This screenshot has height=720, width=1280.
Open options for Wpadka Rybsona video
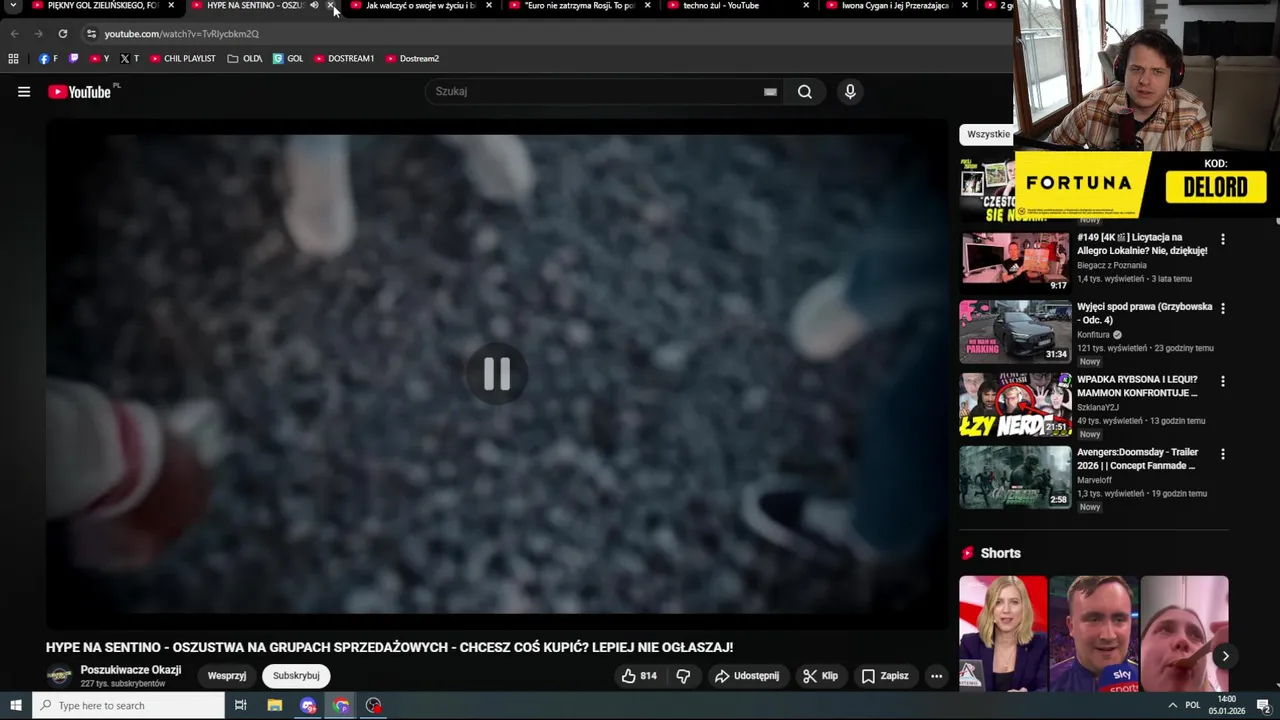click(x=1222, y=381)
